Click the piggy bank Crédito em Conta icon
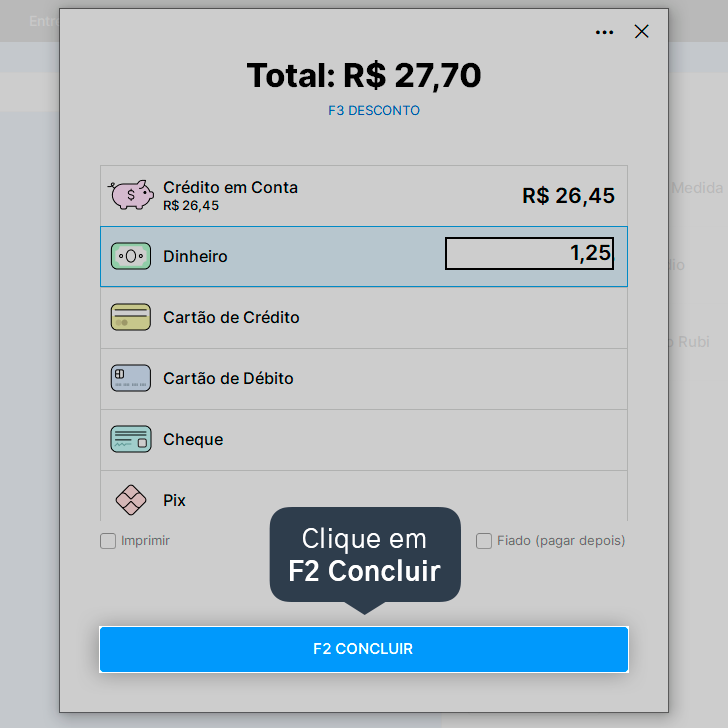The image size is (728, 728). (131, 195)
